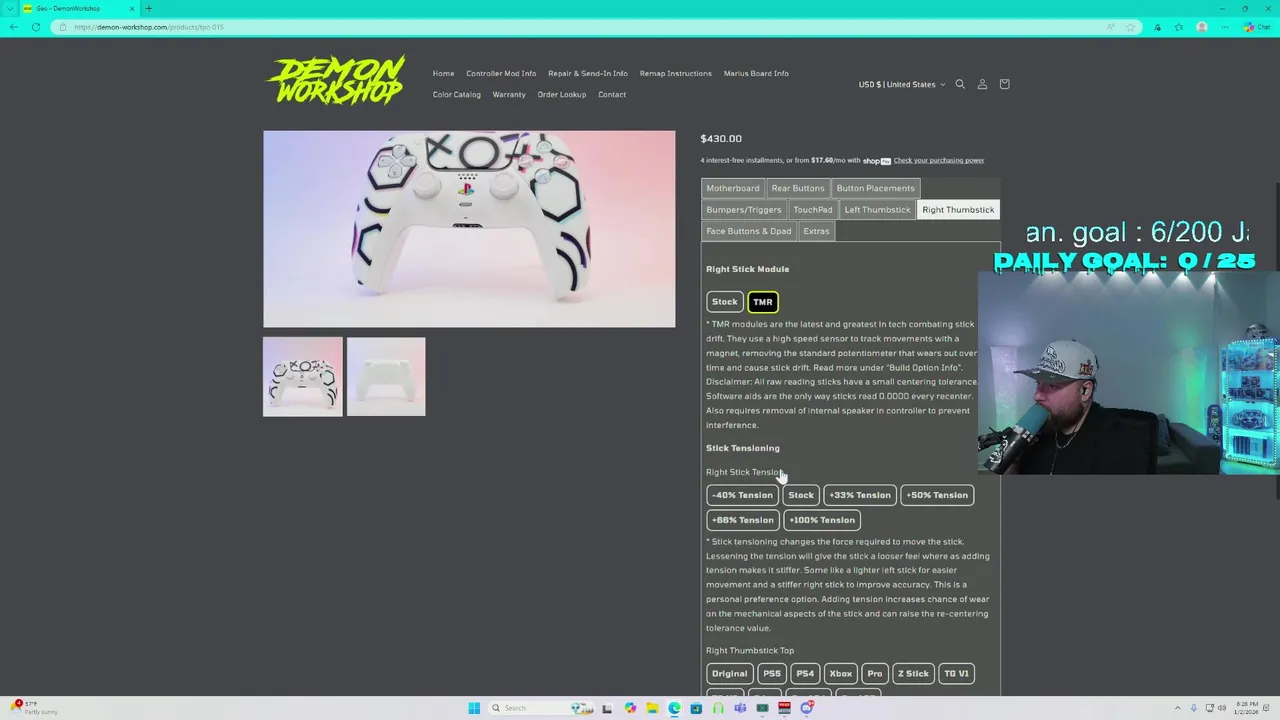Screen dimensions: 1280x720
Task: Open Microsoft Edge from the taskbar
Action: click(674, 708)
